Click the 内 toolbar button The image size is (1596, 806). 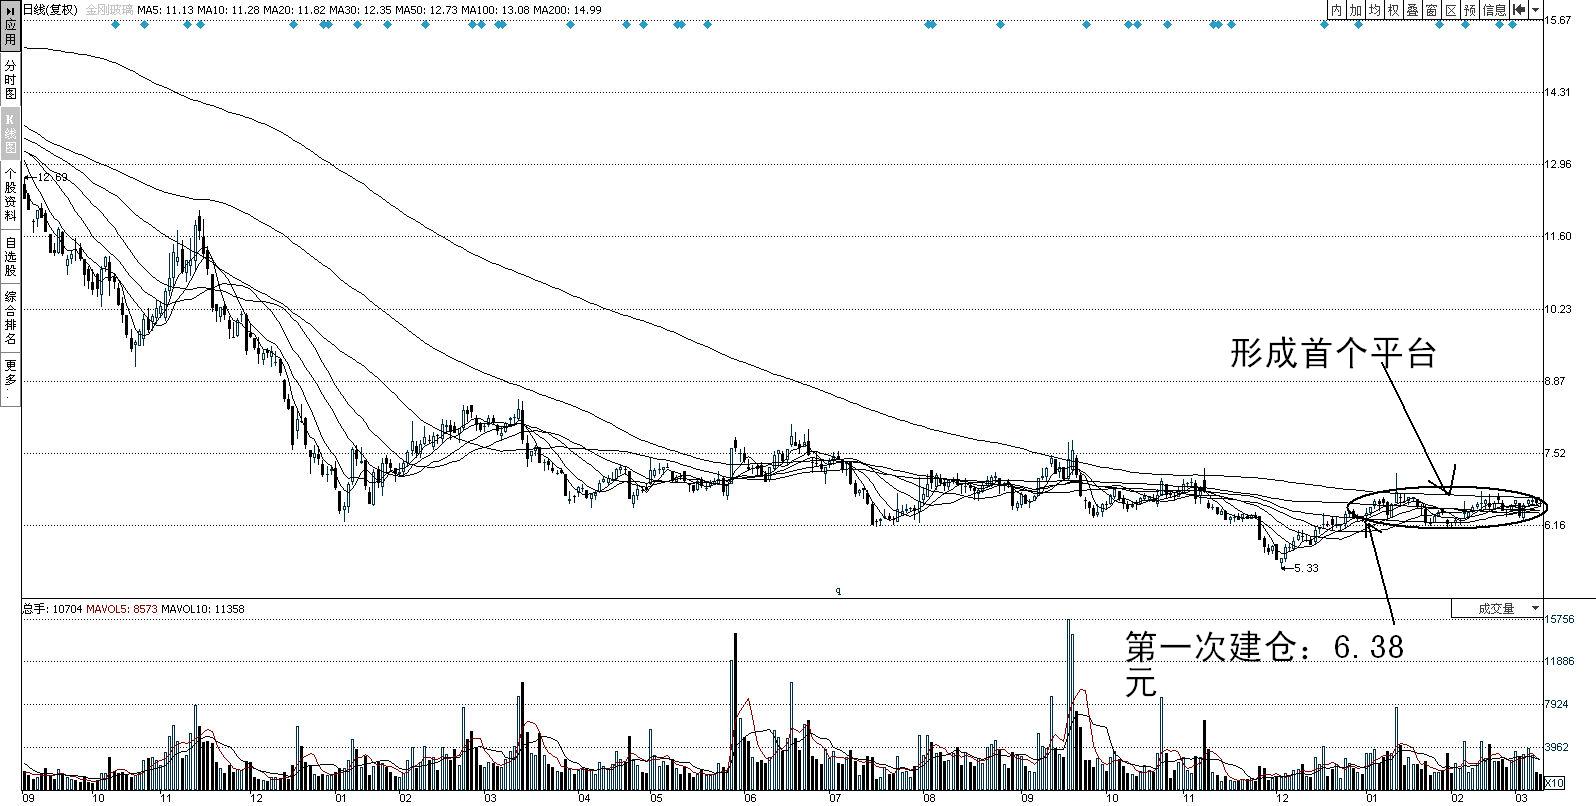[1336, 9]
